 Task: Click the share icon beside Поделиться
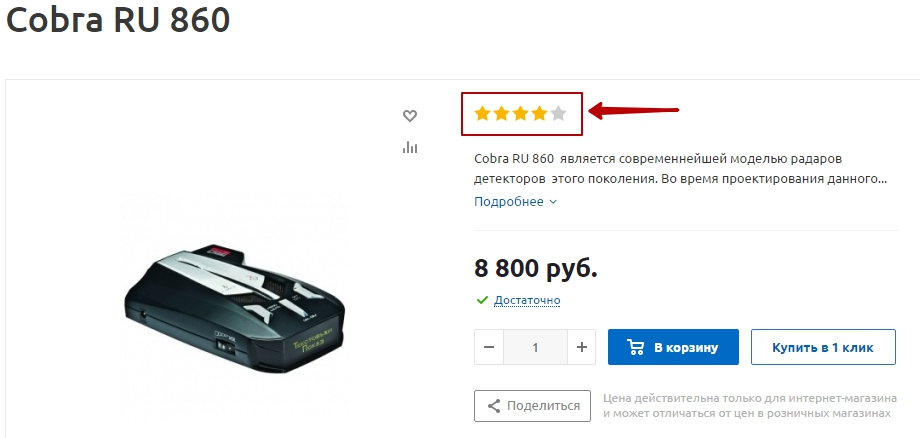[x=494, y=406]
